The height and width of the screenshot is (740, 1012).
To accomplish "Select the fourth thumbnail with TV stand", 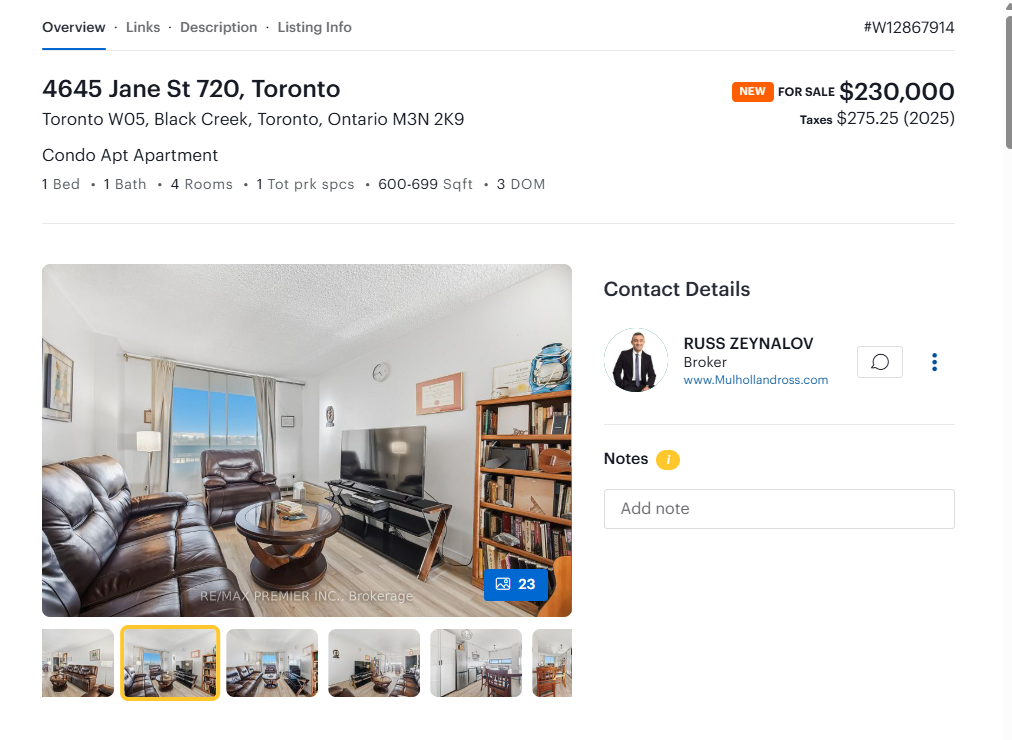I will click(x=374, y=663).
